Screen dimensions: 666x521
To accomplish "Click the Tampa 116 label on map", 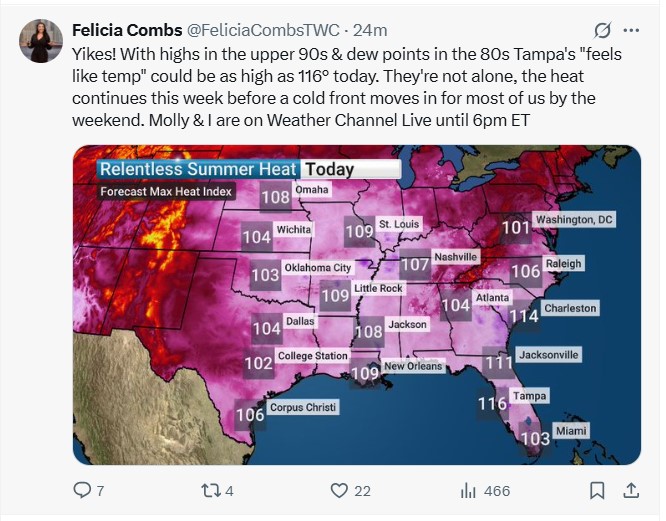I will click(513, 400).
